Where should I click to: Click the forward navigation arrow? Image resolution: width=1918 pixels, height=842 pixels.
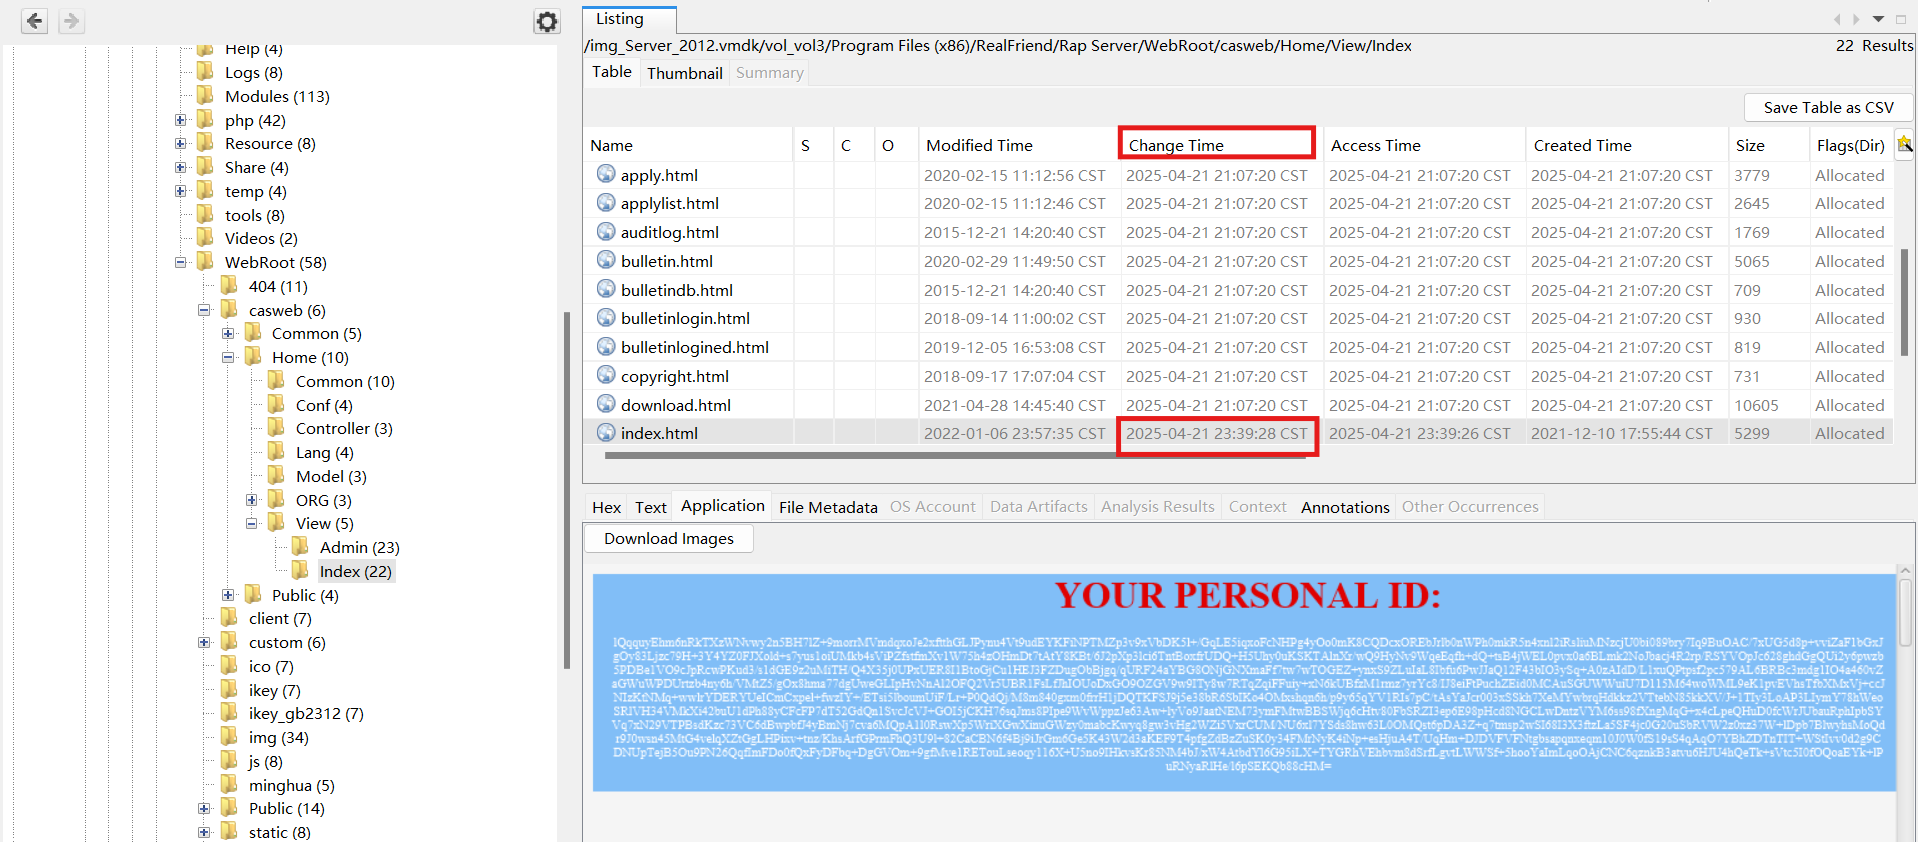tap(71, 21)
